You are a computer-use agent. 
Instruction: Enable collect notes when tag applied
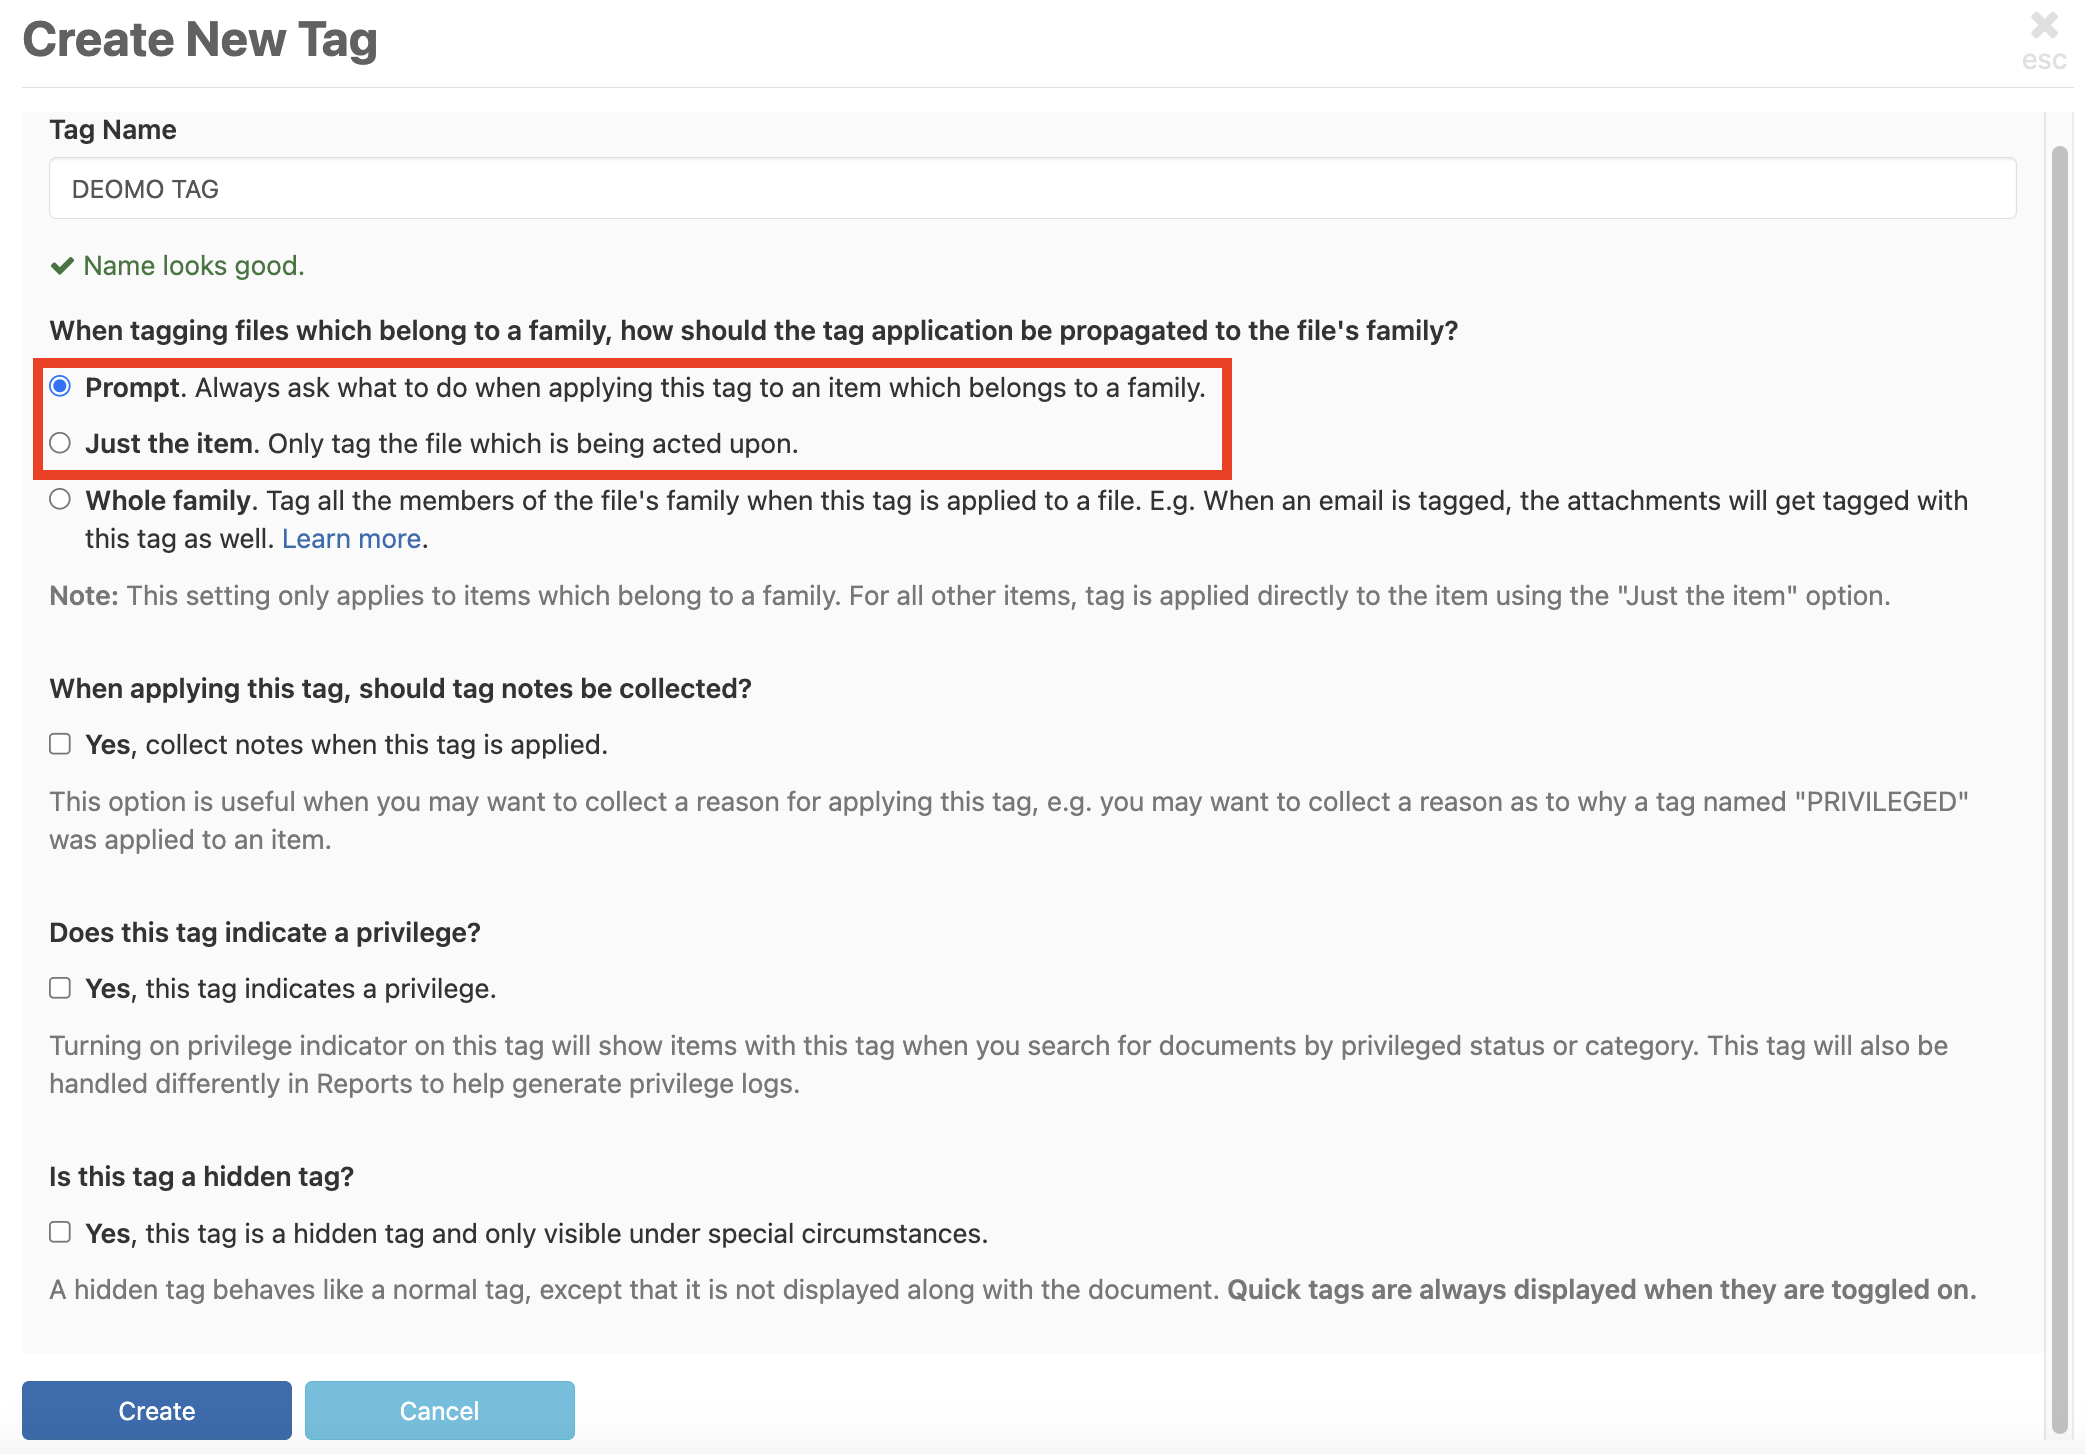[x=60, y=744]
